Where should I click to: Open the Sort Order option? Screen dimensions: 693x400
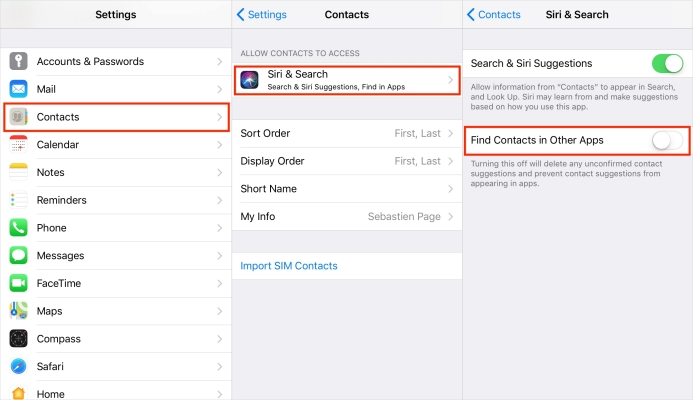346,133
